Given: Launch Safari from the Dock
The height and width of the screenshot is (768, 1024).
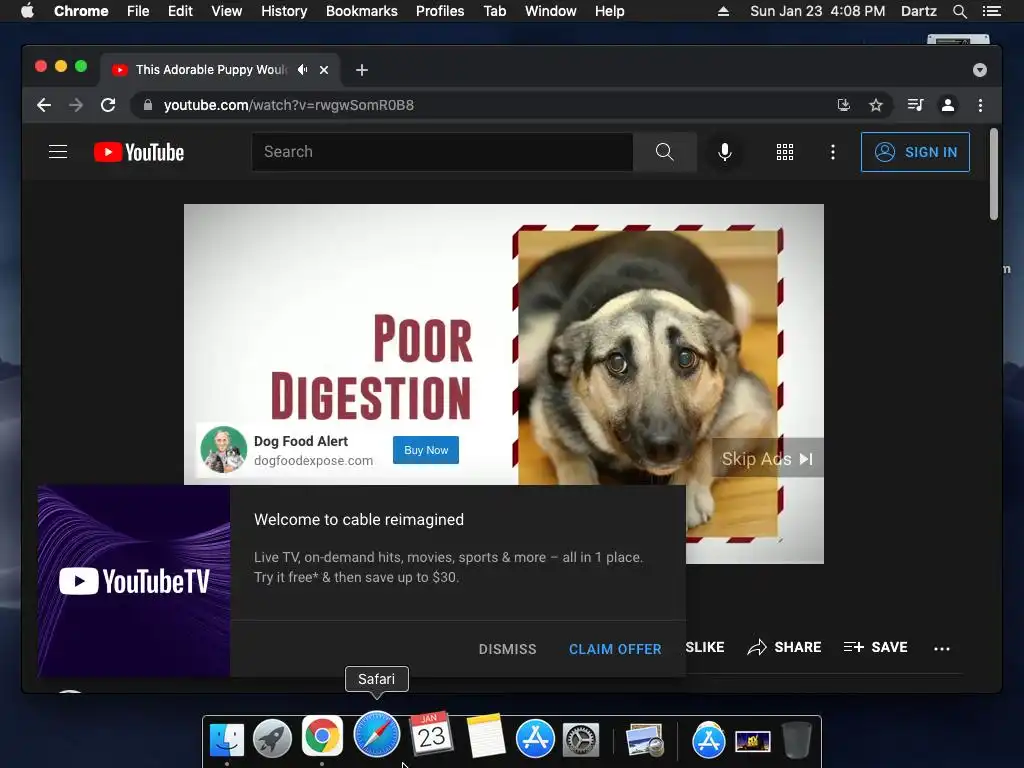Looking at the screenshot, I should (377, 735).
